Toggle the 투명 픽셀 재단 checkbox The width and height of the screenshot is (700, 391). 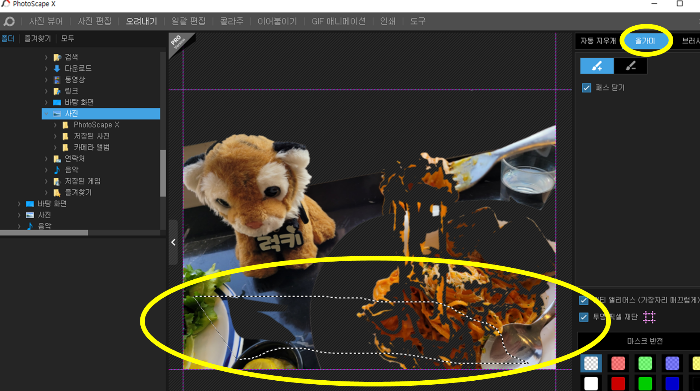[x=583, y=317]
